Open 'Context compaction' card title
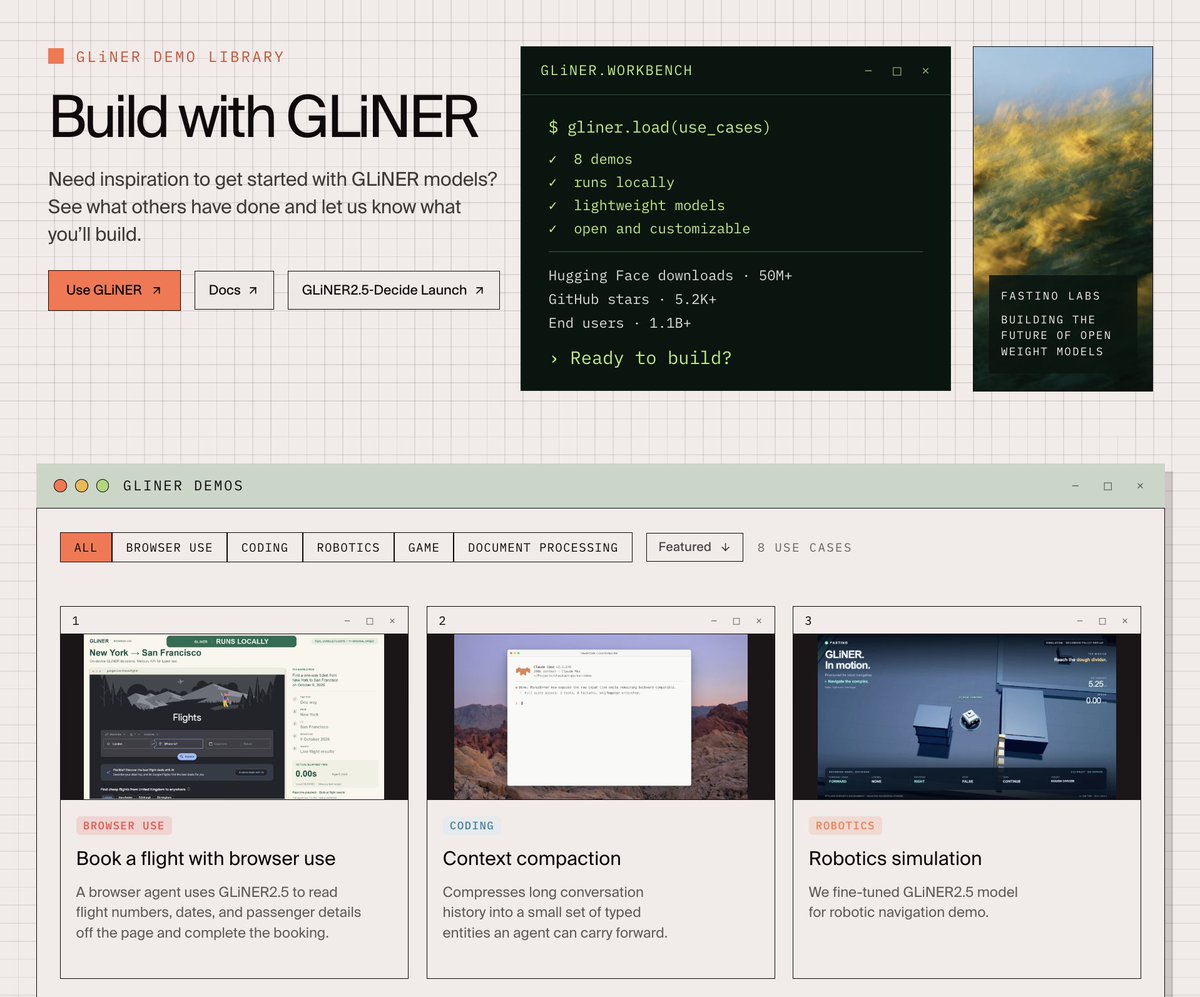 click(532, 859)
